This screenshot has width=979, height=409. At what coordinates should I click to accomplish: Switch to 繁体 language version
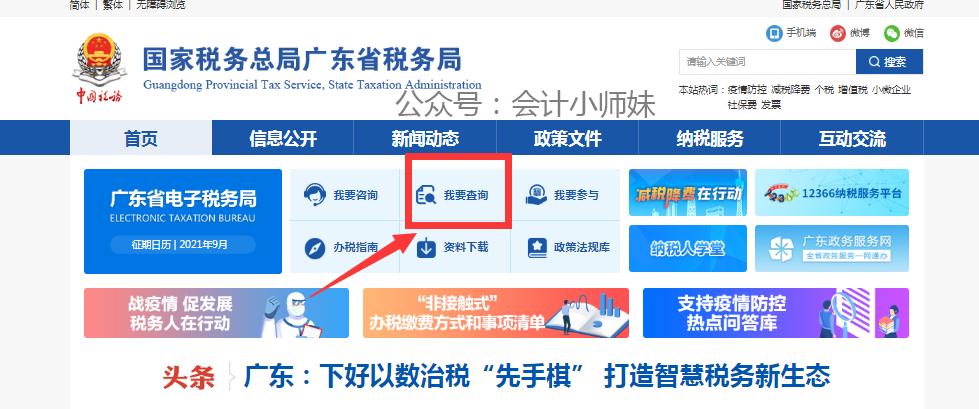pos(113,5)
